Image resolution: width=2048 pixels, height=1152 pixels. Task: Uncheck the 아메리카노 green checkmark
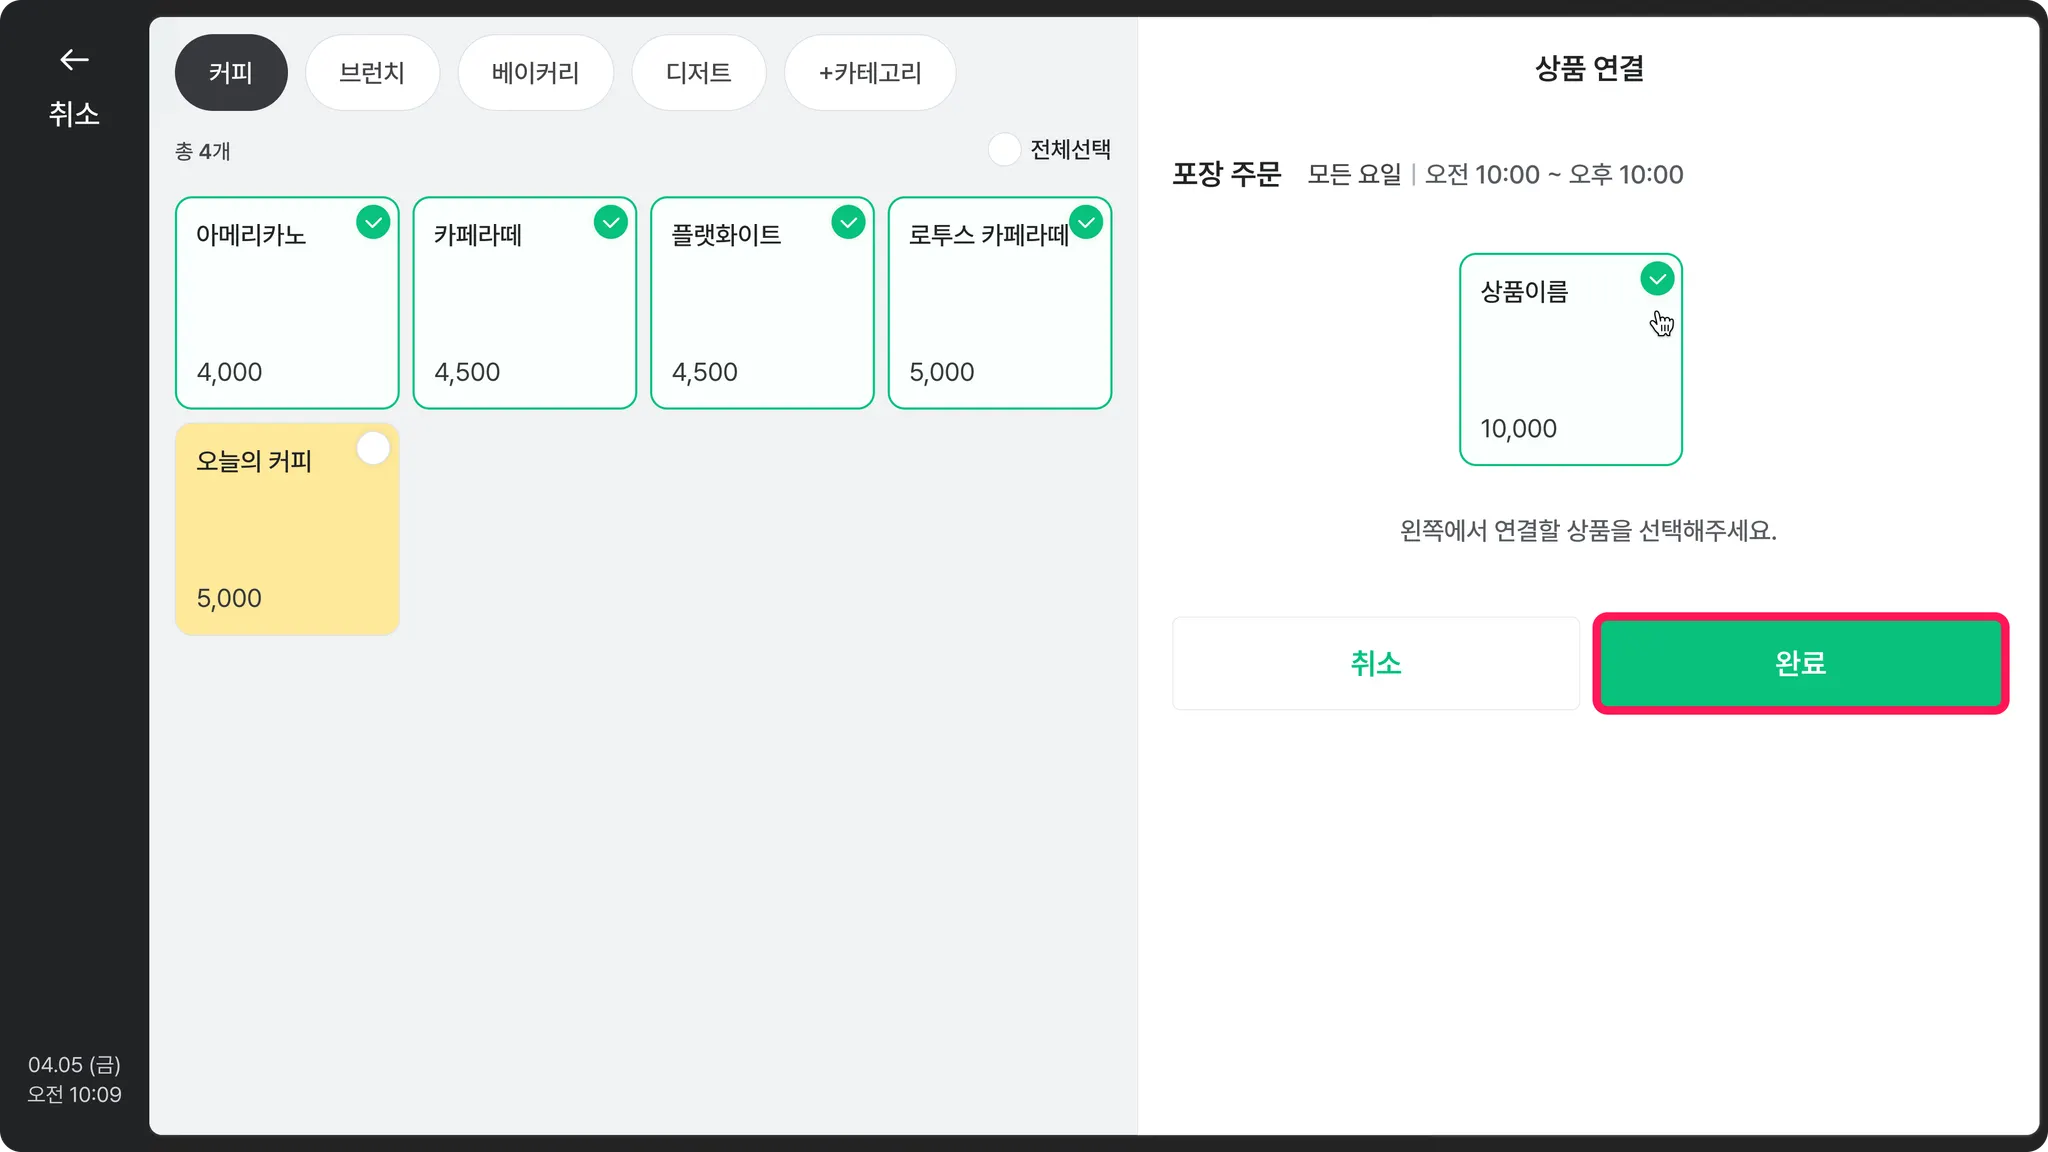point(373,222)
